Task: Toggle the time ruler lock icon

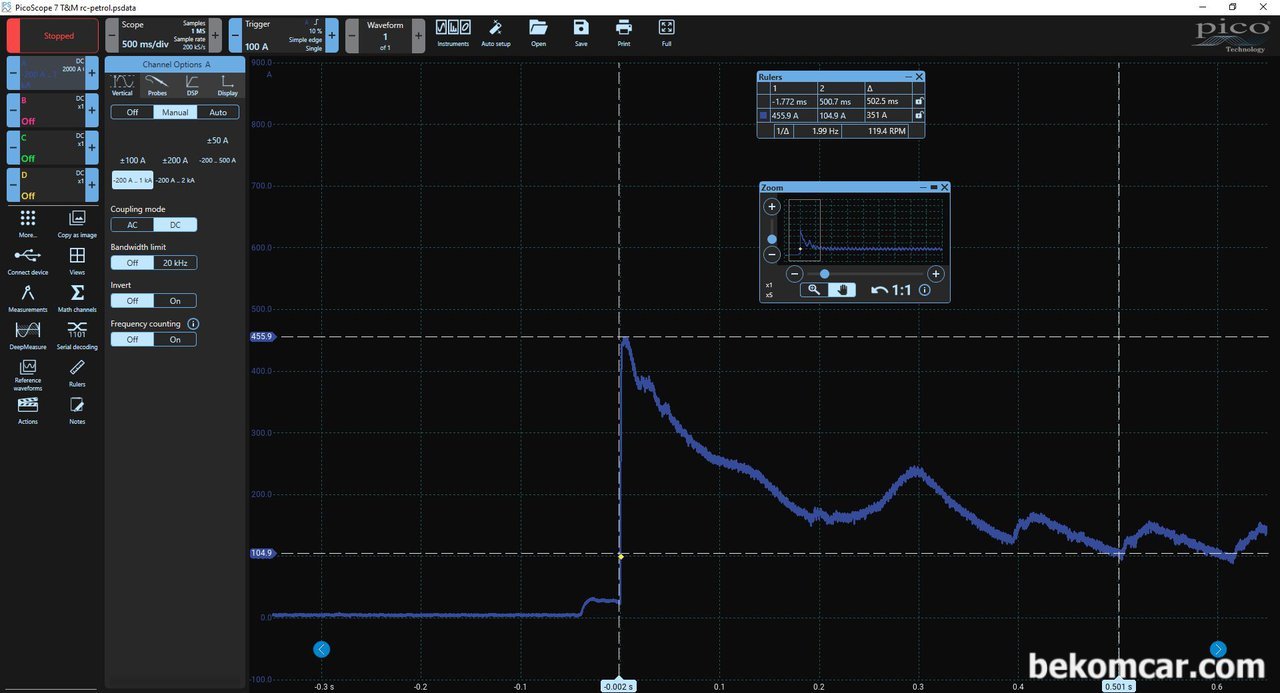Action: pyautogui.click(x=919, y=101)
